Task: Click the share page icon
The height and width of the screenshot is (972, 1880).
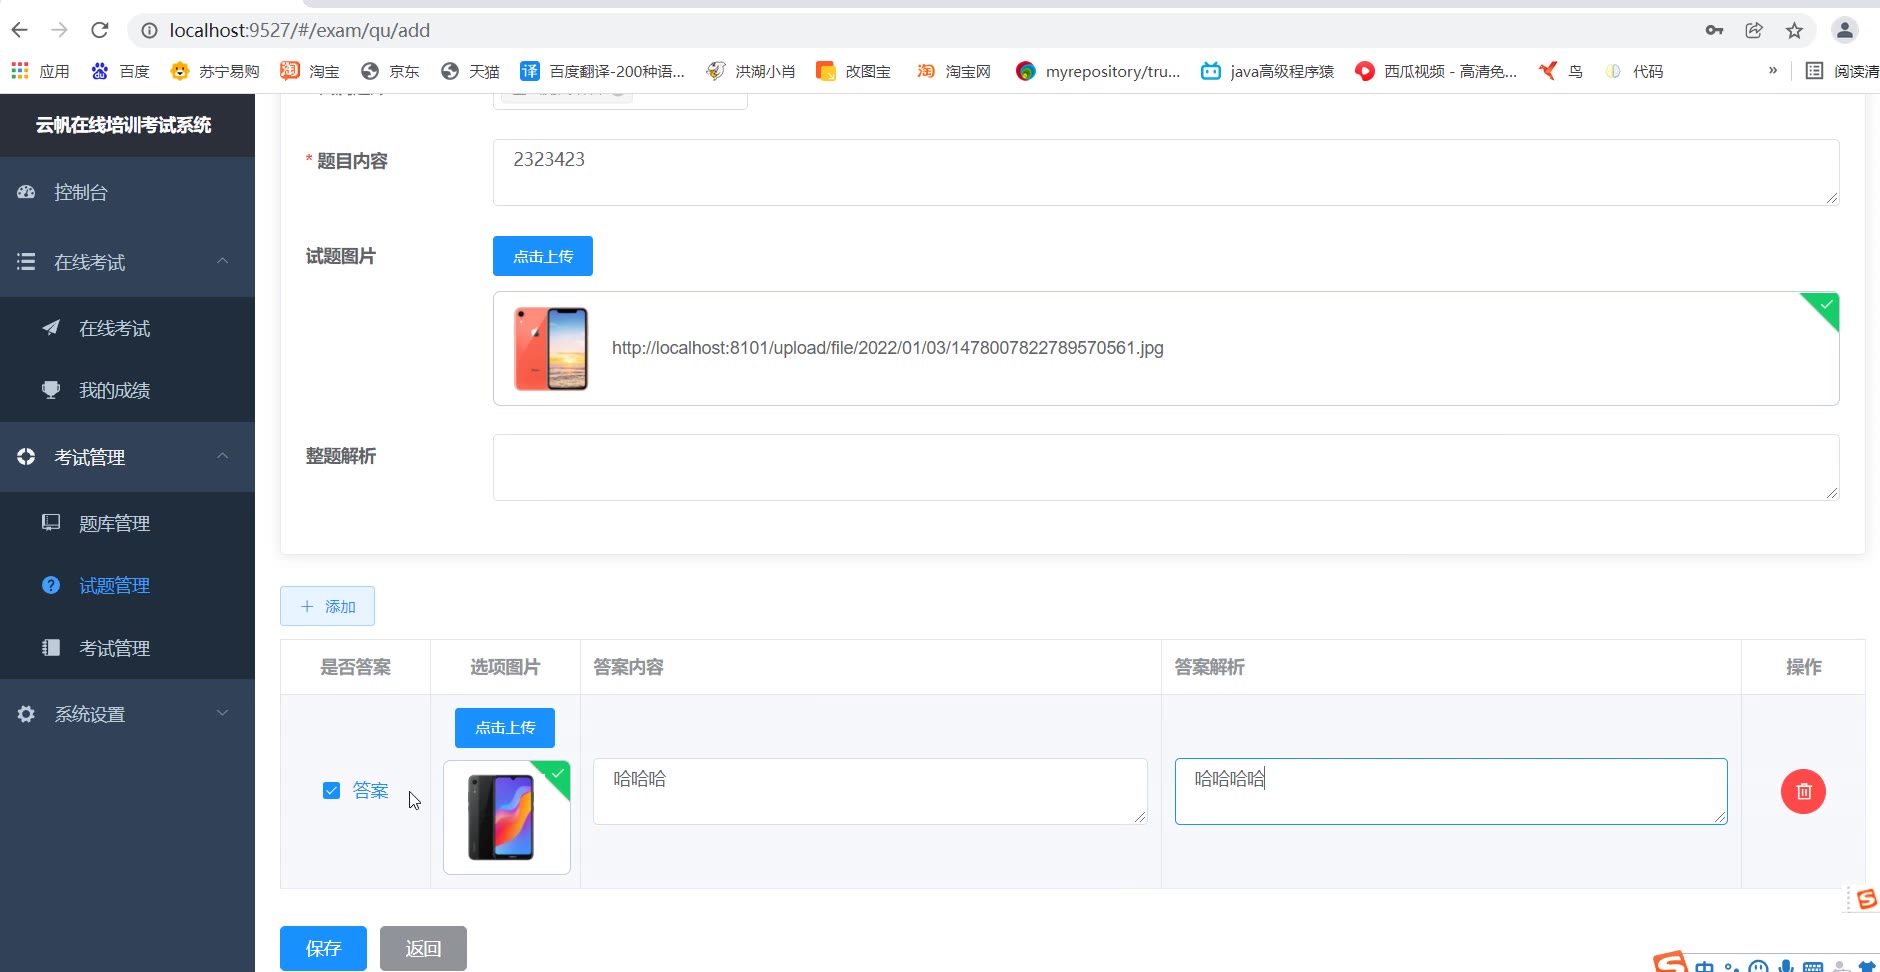Action: pos(1754,30)
